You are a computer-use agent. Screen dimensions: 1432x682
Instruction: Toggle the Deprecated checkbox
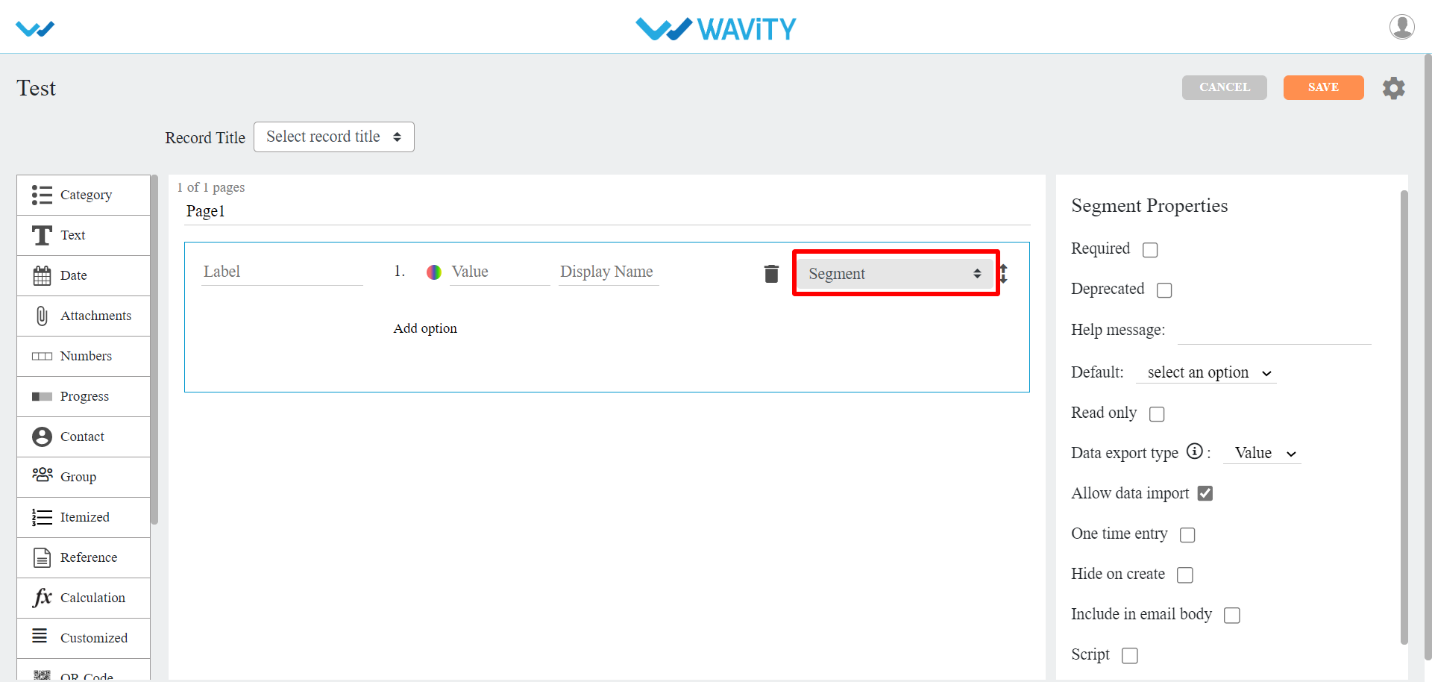click(1164, 290)
